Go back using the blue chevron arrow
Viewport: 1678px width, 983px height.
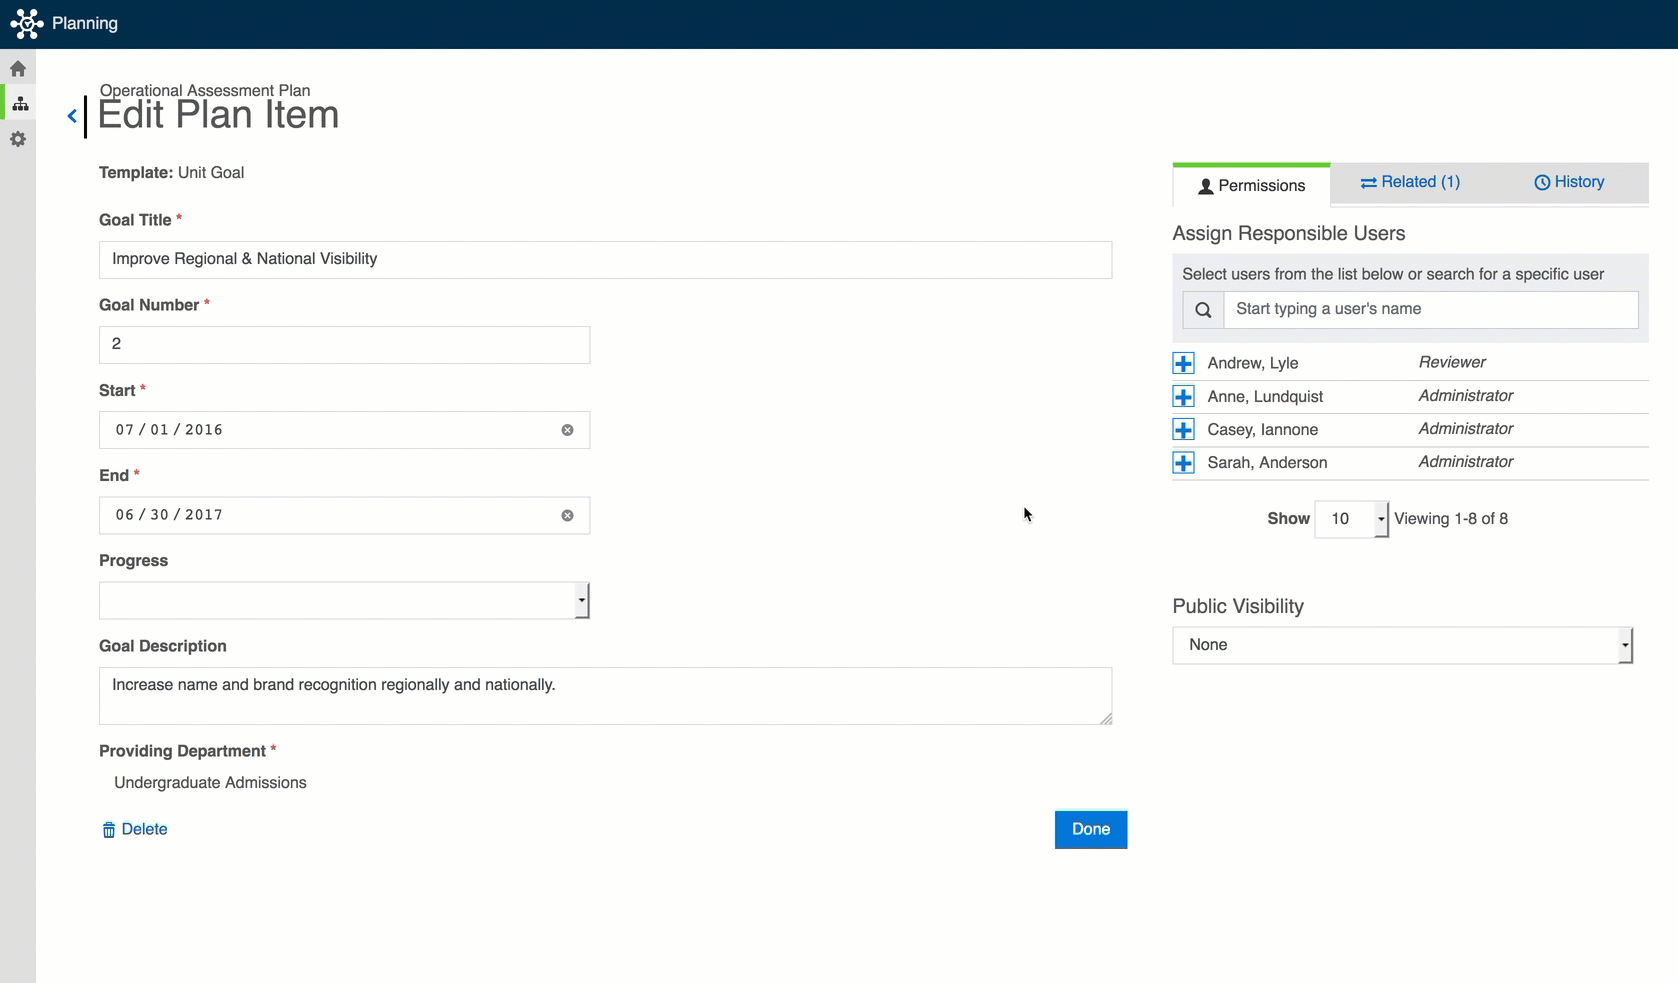[x=72, y=116]
